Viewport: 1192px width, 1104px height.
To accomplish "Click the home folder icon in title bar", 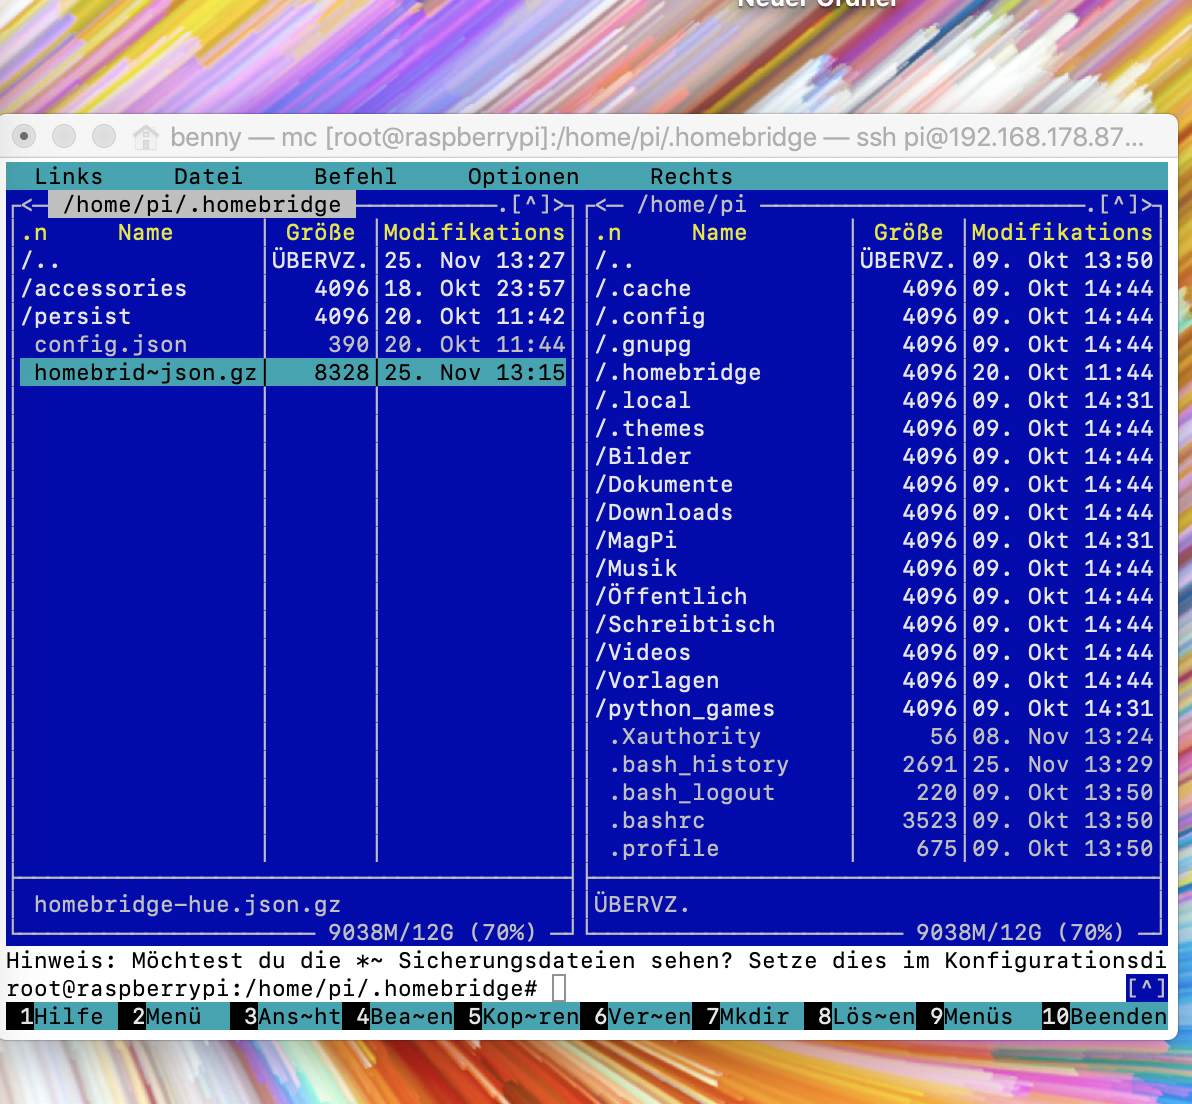I will click(146, 137).
